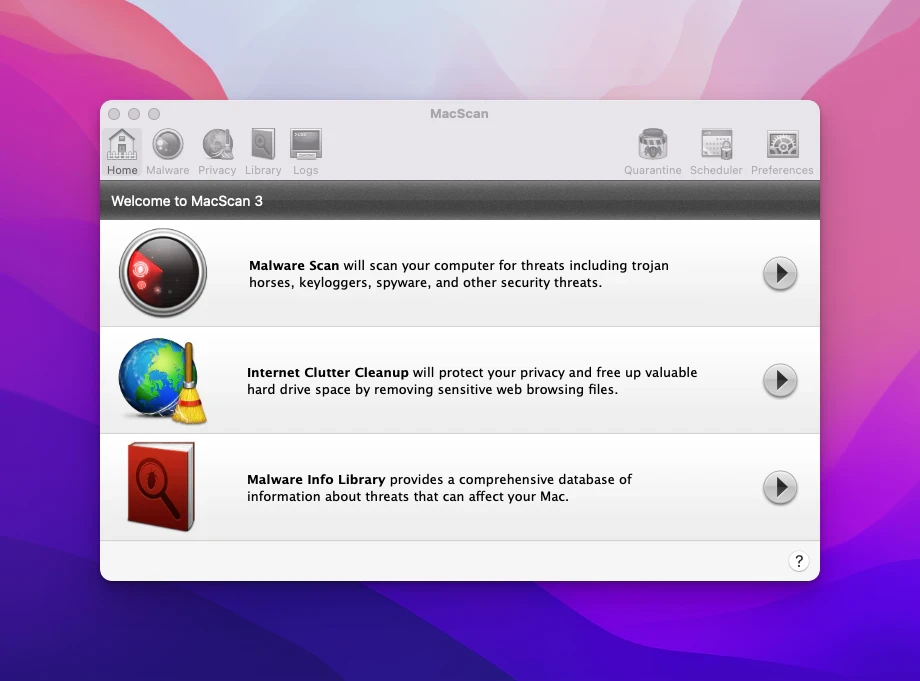Click the Malware Info Library description text
Image resolution: width=920 pixels, height=681 pixels.
click(x=439, y=488)
